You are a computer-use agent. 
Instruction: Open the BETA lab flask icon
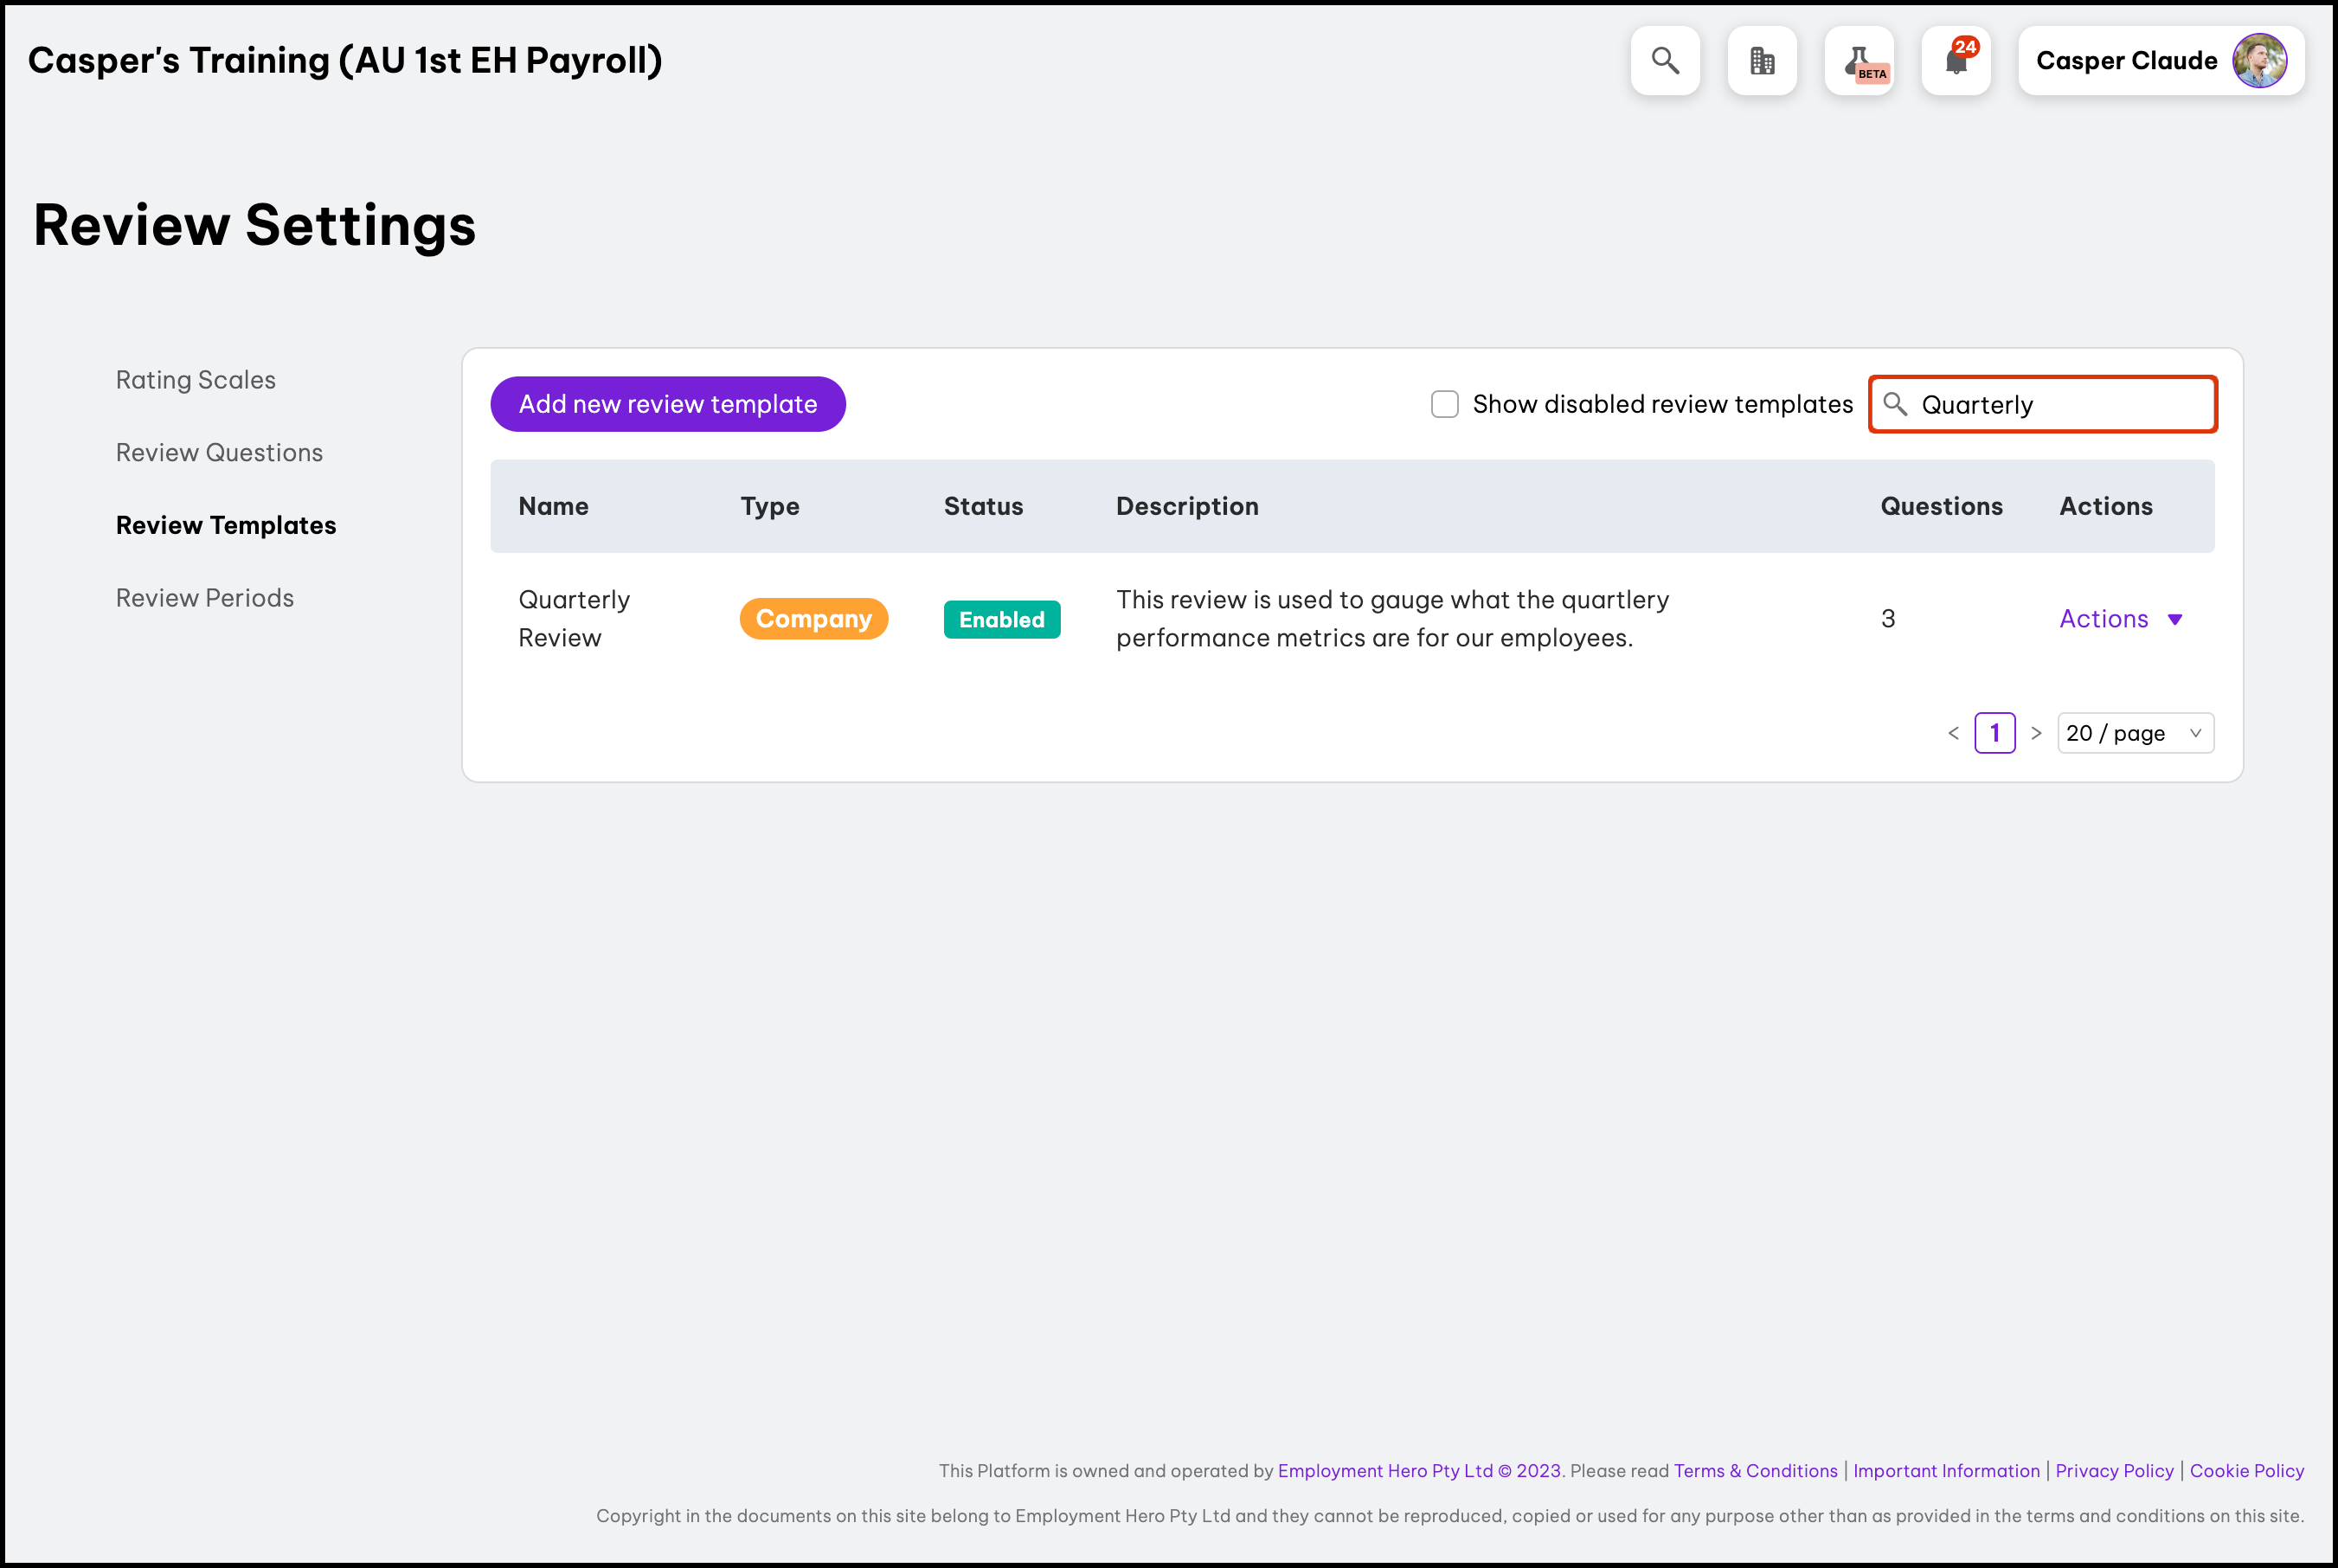point(1859,61)
